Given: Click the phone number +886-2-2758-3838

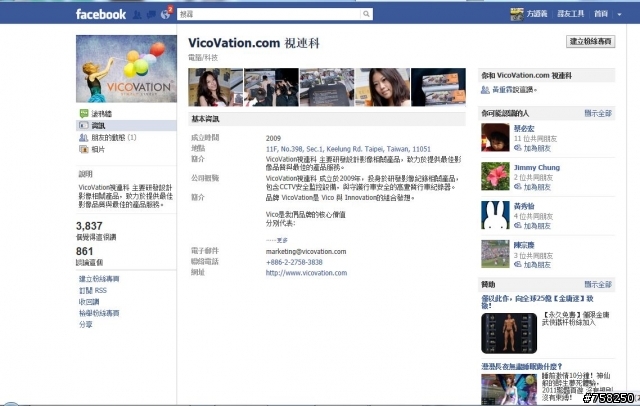Looking at the screenshot, I should pyautogui.click(x=294, y=262).
